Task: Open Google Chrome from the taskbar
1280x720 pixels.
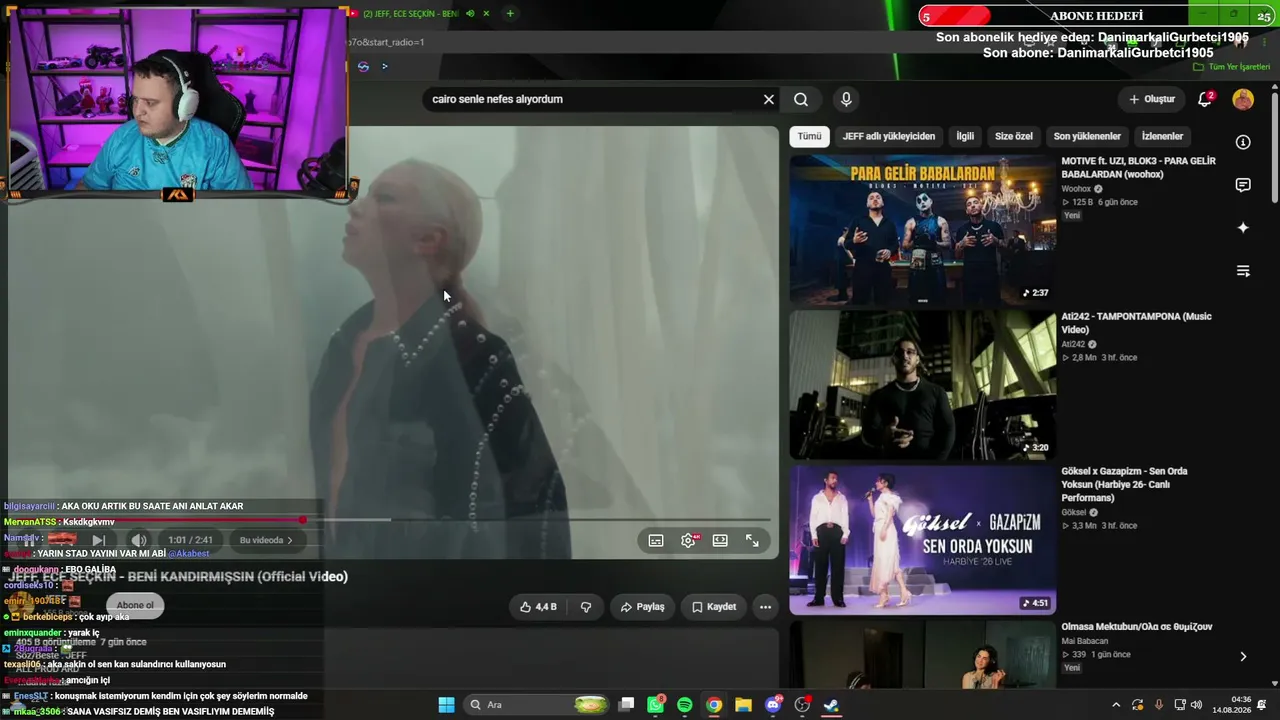Action: point(714,705)
